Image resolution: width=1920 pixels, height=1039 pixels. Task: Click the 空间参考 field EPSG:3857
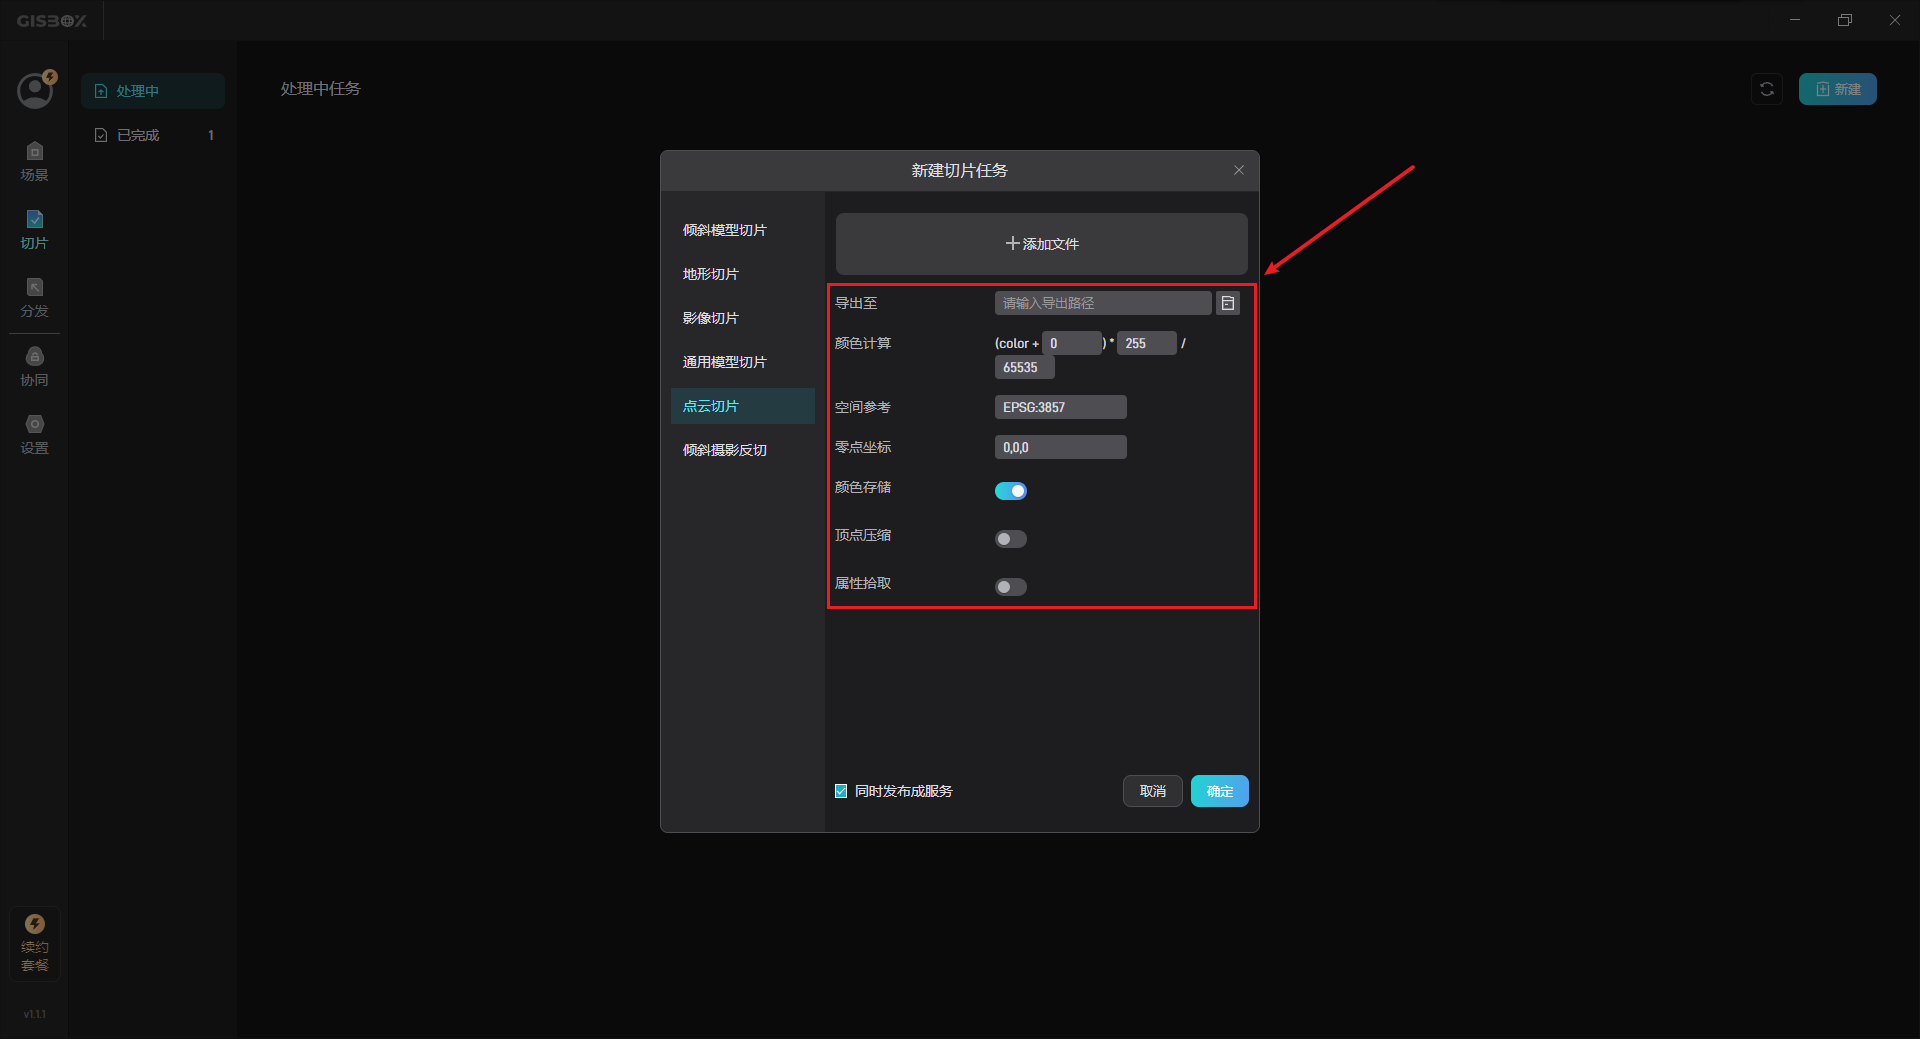pyautogui.click(x=1060, y=407)
